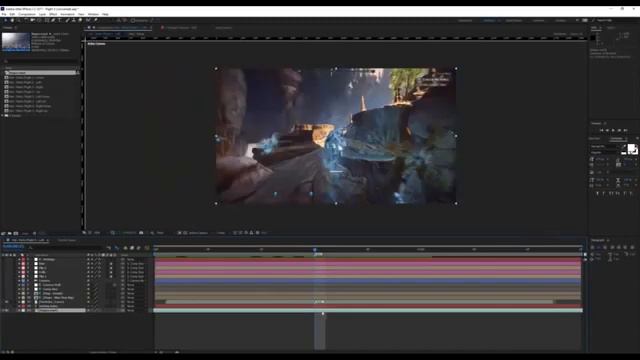
Task: Enable Motion Blur for the composition
Action: click(138, 248)
